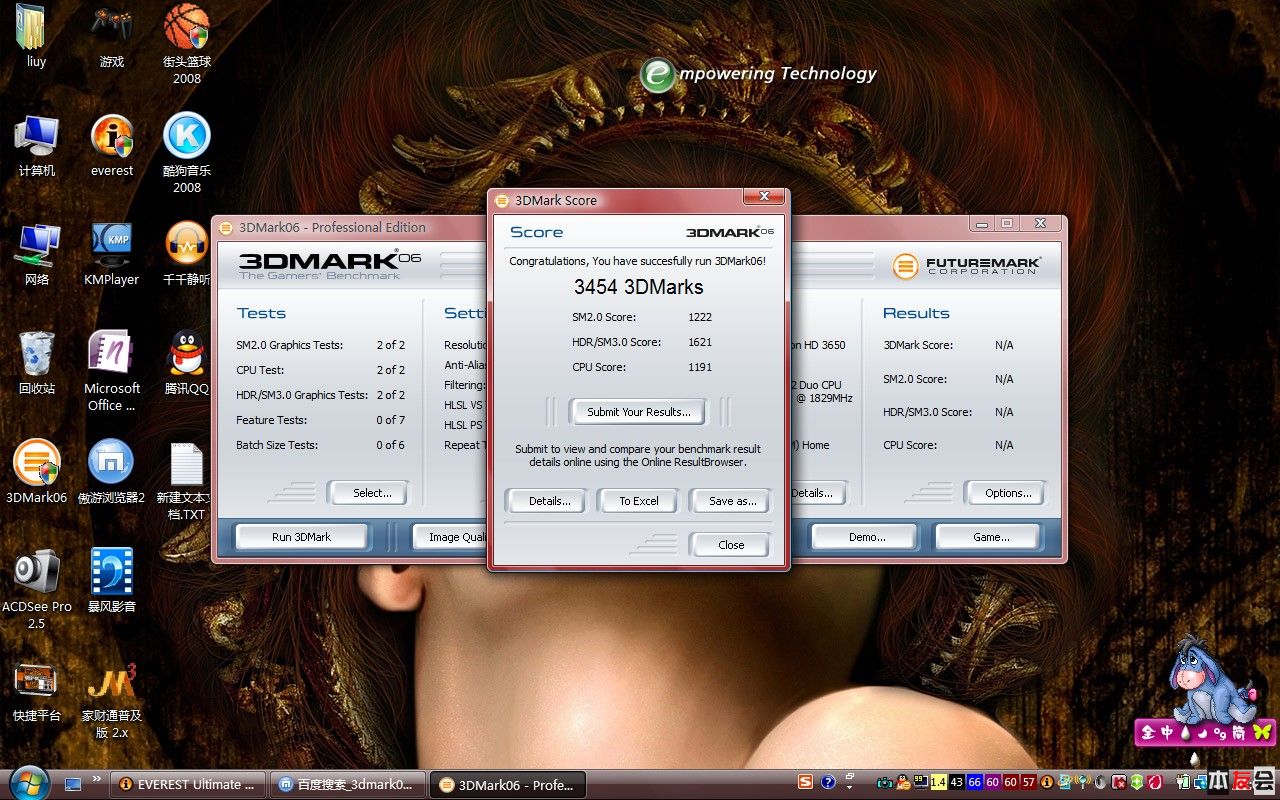Open the 游戏 games desktop icon
Image resolution: width=1280 pixels, height=800 pixels.
112,36
